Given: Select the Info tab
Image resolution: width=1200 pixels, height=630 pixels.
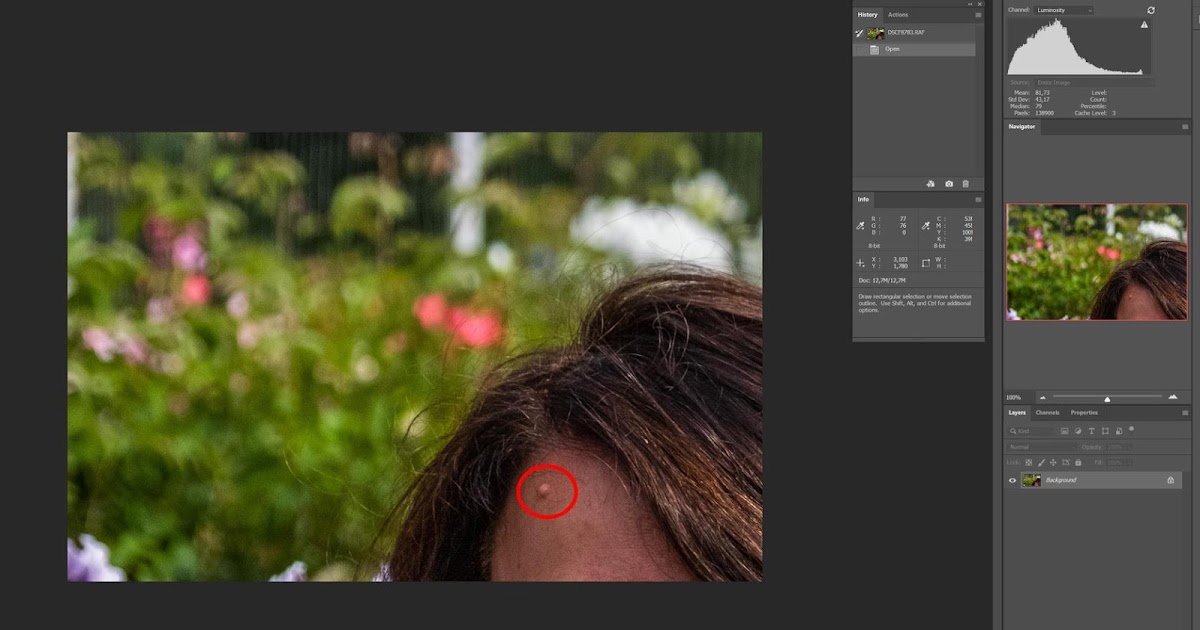Looking at the screenshot, I should click(863, 199).
